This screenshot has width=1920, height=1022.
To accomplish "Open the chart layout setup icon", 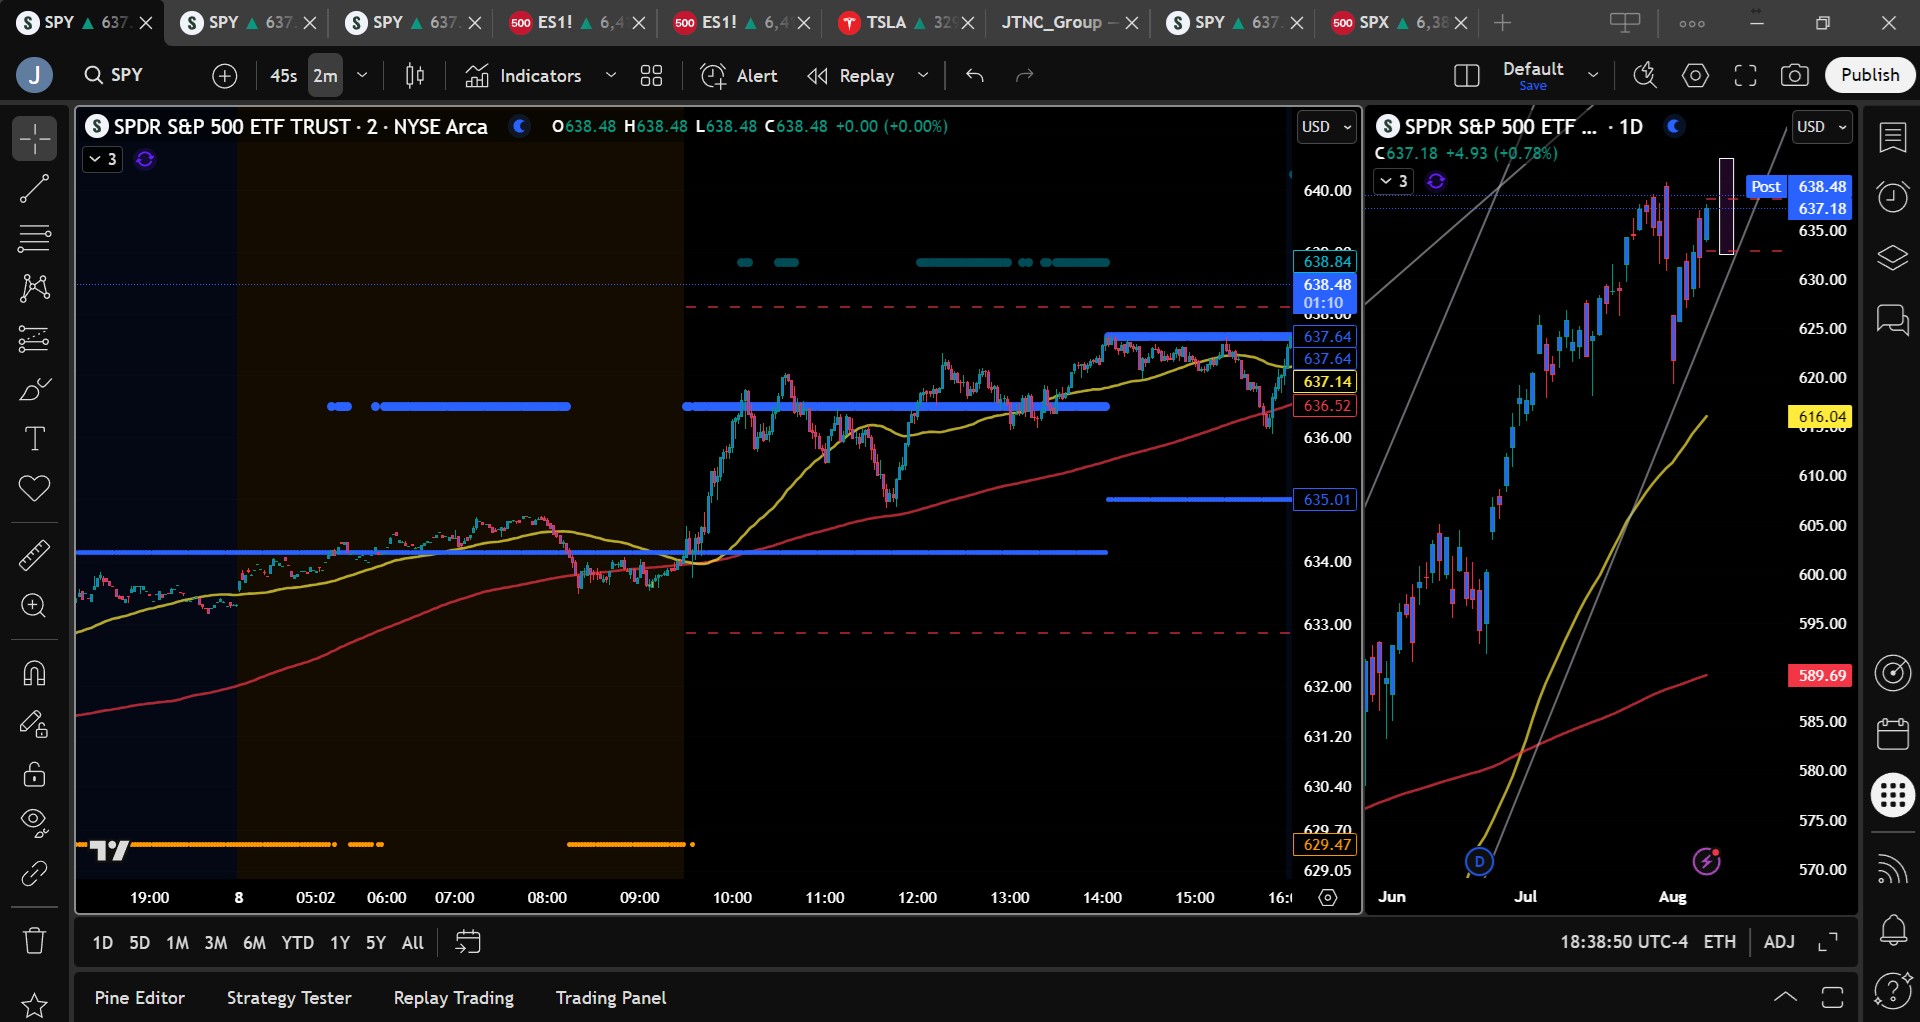I will coord(1467,75).
